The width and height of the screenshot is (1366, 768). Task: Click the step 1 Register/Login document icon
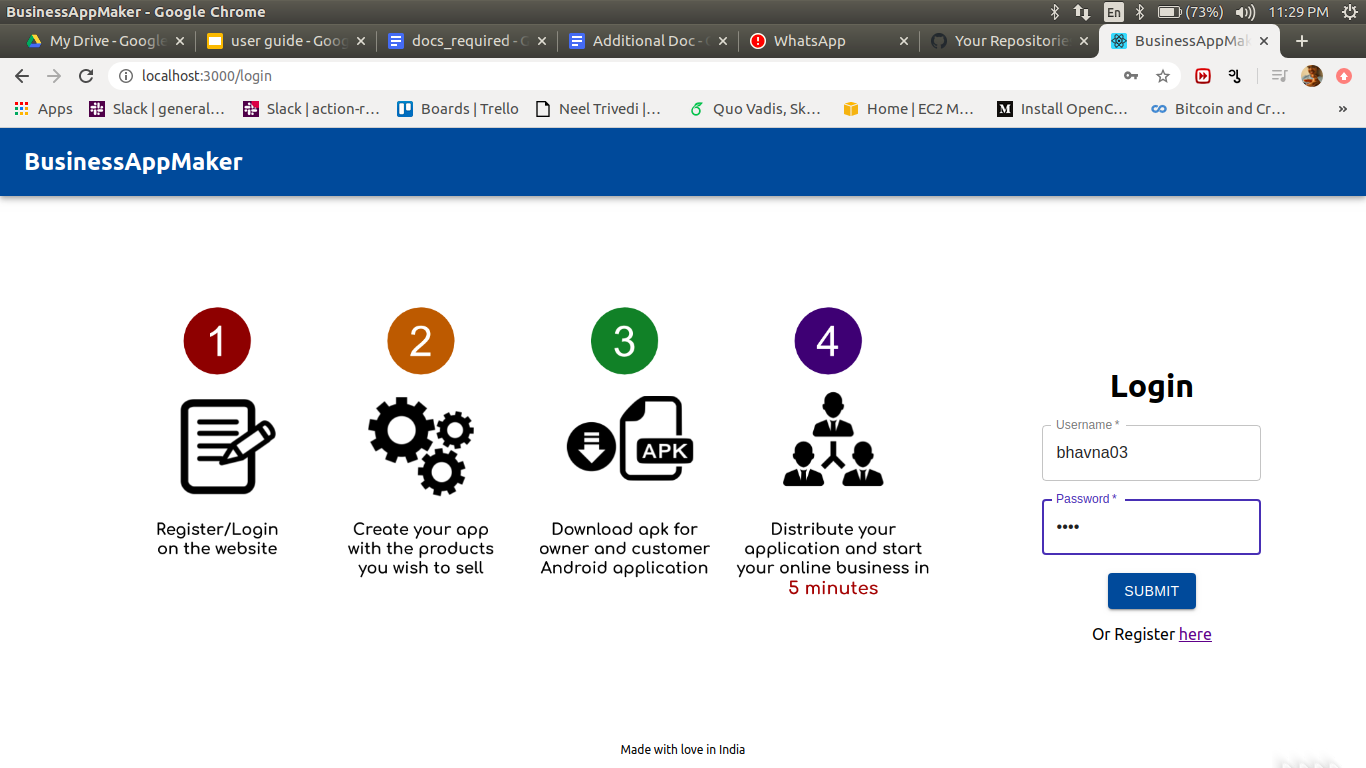(227, 446)
